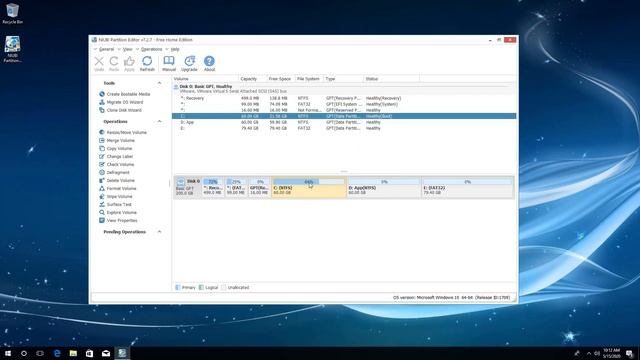The image size is (640, 360).
Task: Sort by the Free Space column header
Action: (x=280, y=78)
